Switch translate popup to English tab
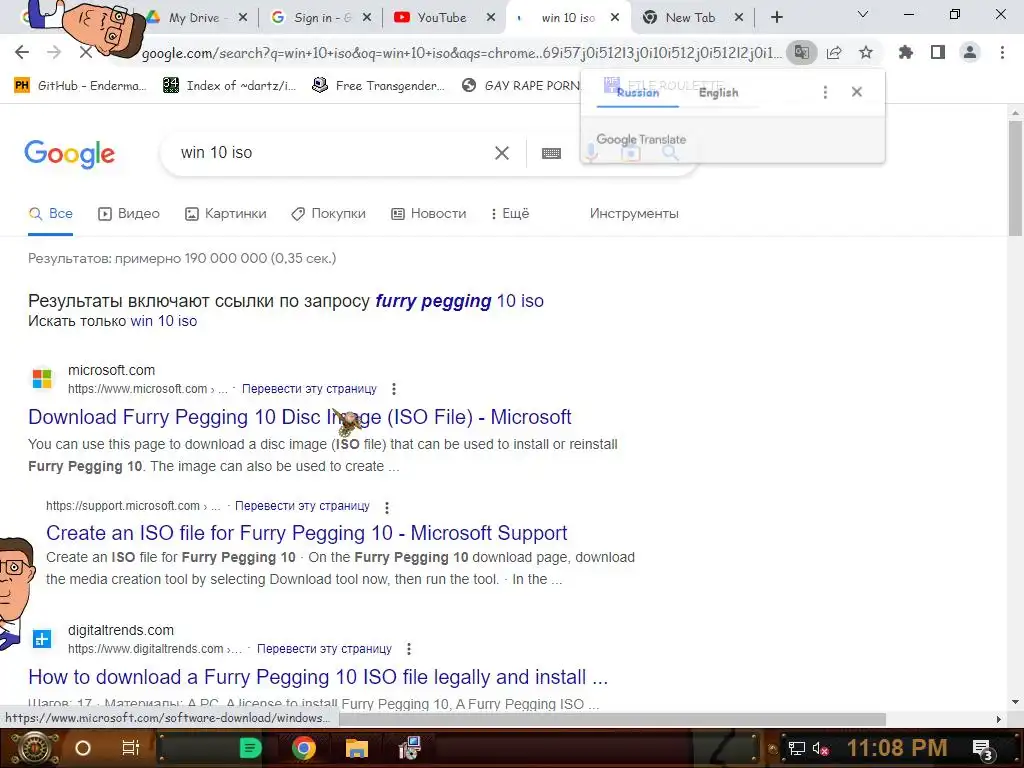Viewport: 1024px width, 768px height. [718, 93]
